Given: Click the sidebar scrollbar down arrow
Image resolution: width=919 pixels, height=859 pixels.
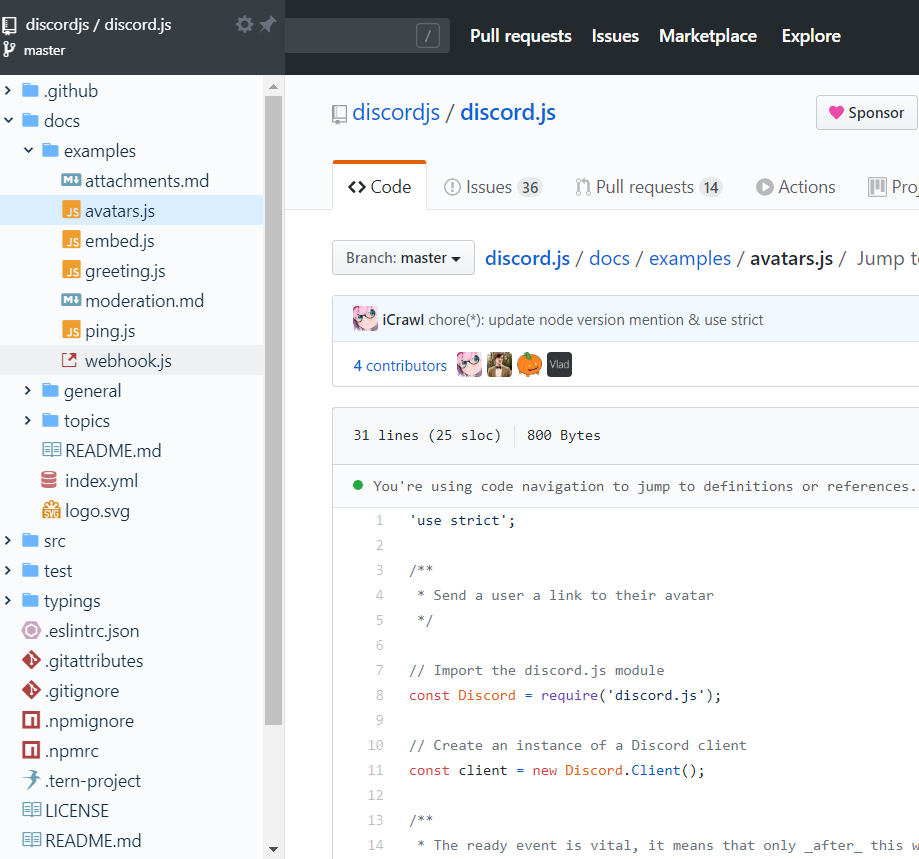Looking at the screenshot, I should [x=273, y=848].
